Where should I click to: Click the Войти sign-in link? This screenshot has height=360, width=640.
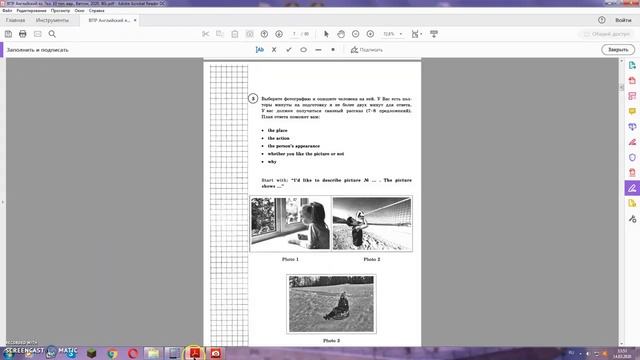623,20
